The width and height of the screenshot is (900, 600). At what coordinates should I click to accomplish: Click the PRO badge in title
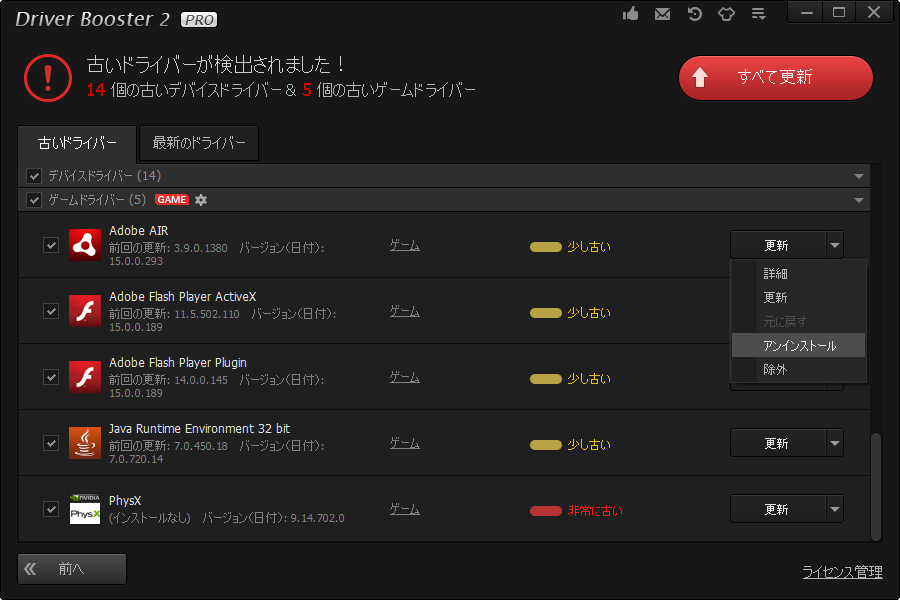(x=199, y=20)
